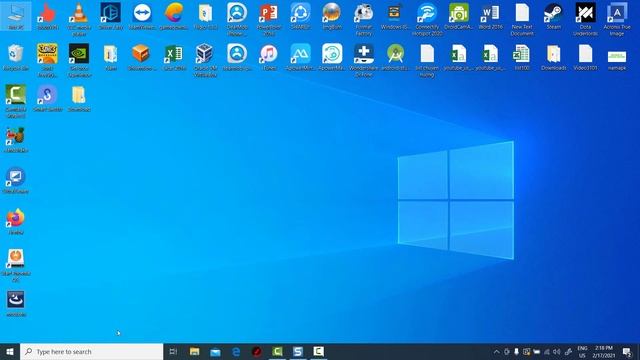Select the NVIDIA GeForce Experience shortcut
Image resolution: width=640 pixels, height=360 pixels.
click(79, 60)
